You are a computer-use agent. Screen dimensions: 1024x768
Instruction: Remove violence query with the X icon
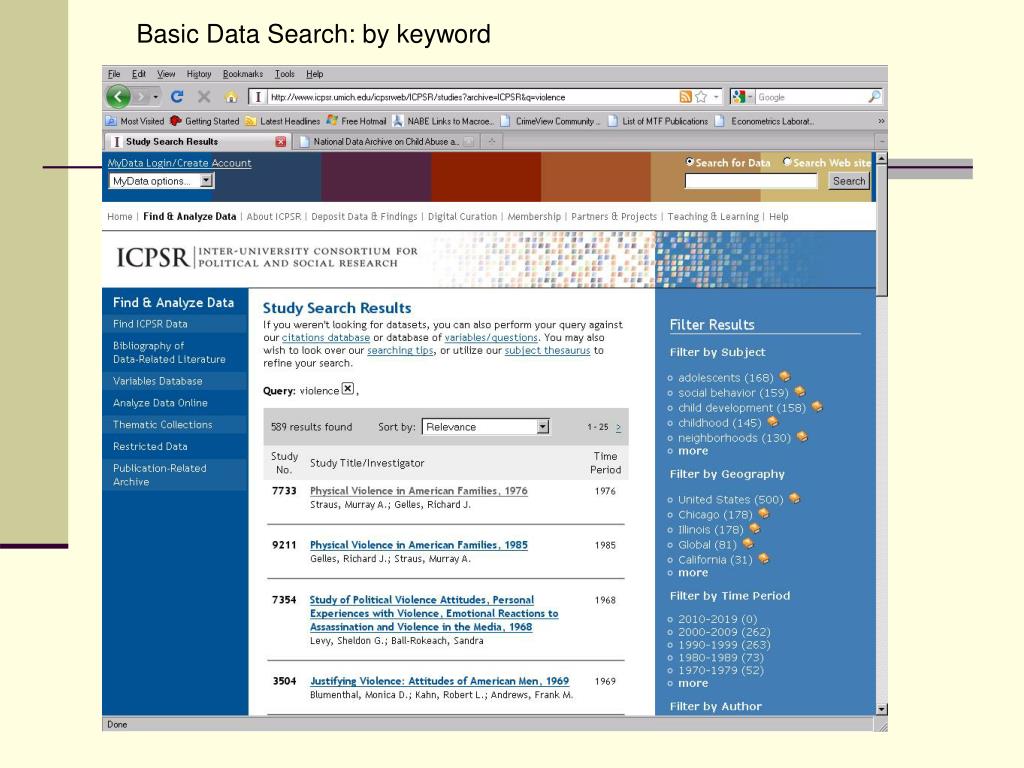[x=348, y=389]
